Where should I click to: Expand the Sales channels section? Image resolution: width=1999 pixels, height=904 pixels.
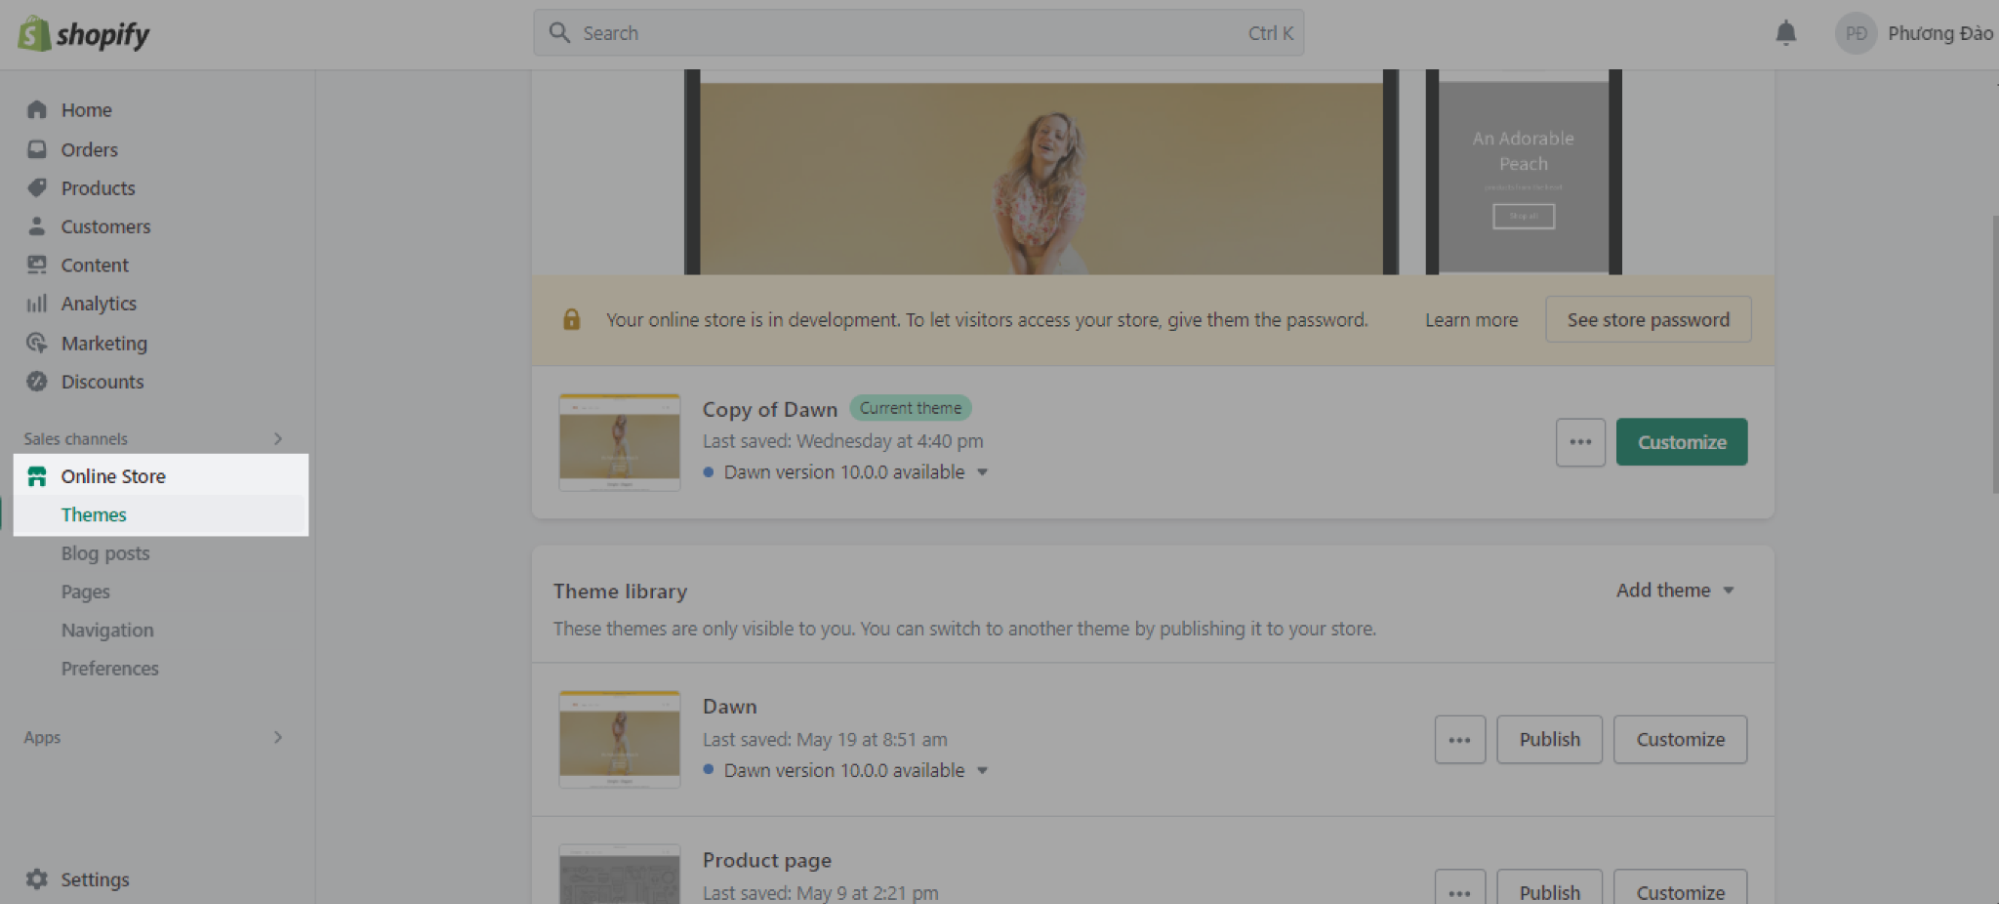click(x=278, y=438)
